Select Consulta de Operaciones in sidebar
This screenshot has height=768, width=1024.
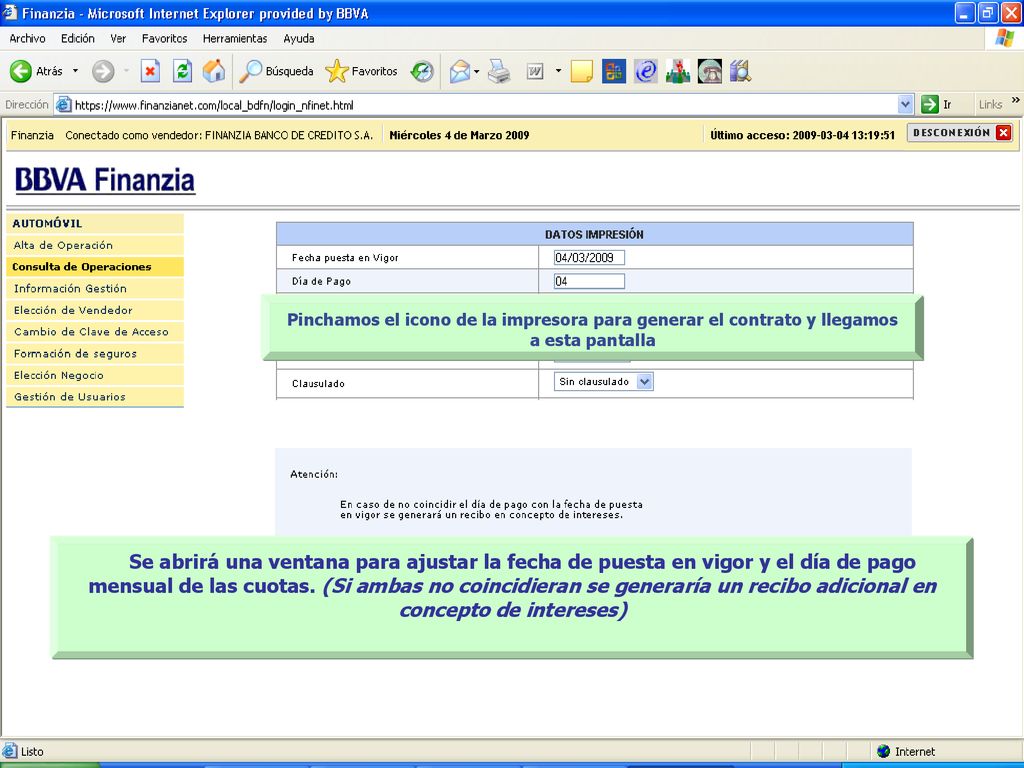click(95, 266)
